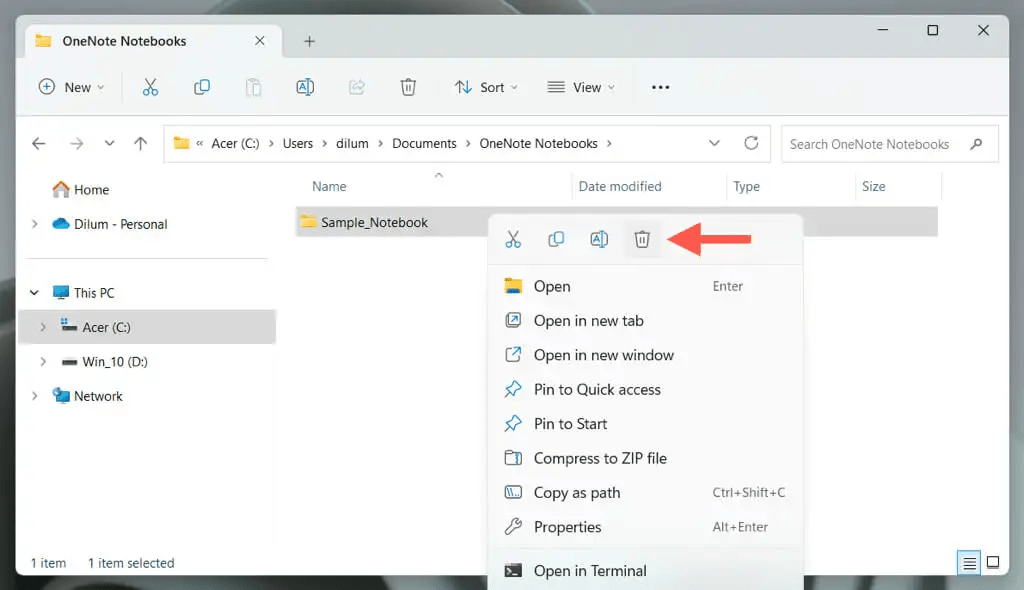Choose Open in Terminal

(645, 570)
